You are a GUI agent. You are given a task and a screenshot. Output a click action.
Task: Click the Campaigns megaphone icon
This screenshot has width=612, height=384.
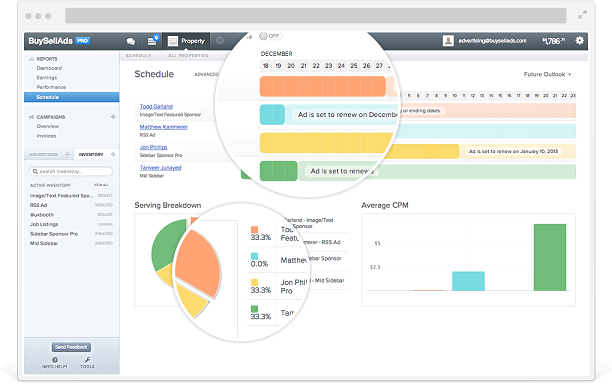click(31, 117)
